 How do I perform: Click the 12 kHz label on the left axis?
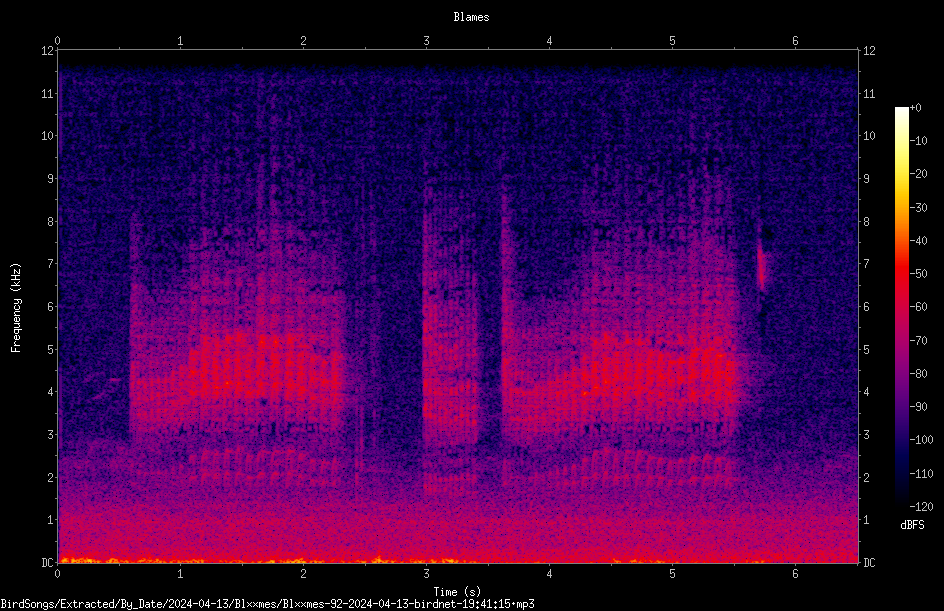tap(48, 51)
